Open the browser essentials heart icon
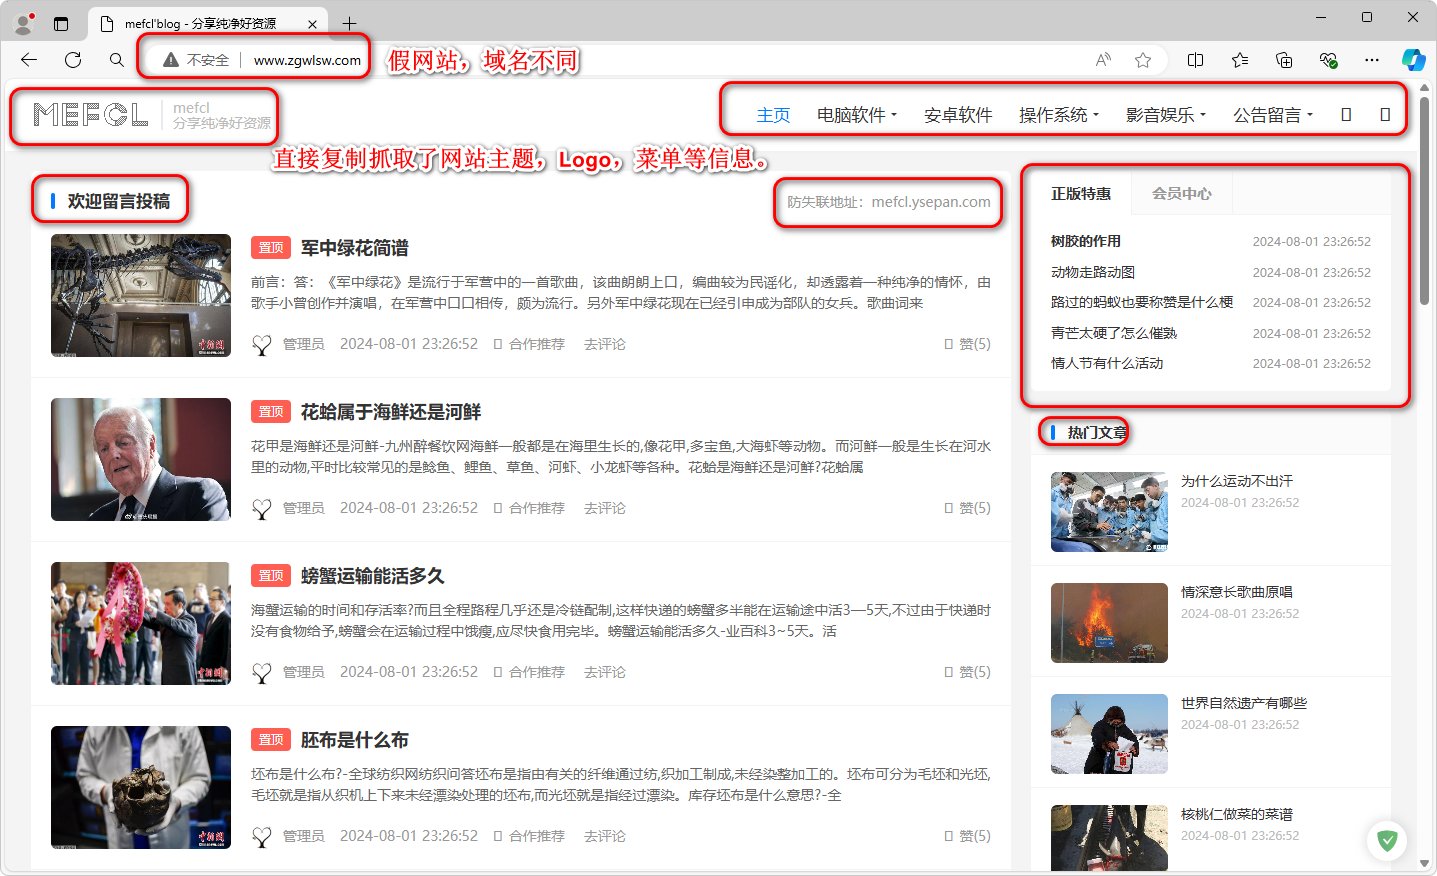Viewport: 1437px width, 876px height. pos(1328,60)
